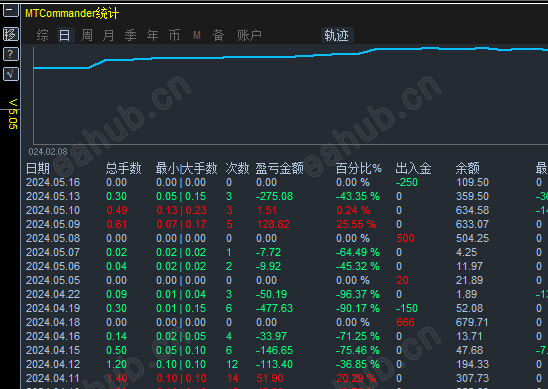Screen dimensions: 548x389
Task: Click the V 5.05 version label
Action: click(13, 114)
